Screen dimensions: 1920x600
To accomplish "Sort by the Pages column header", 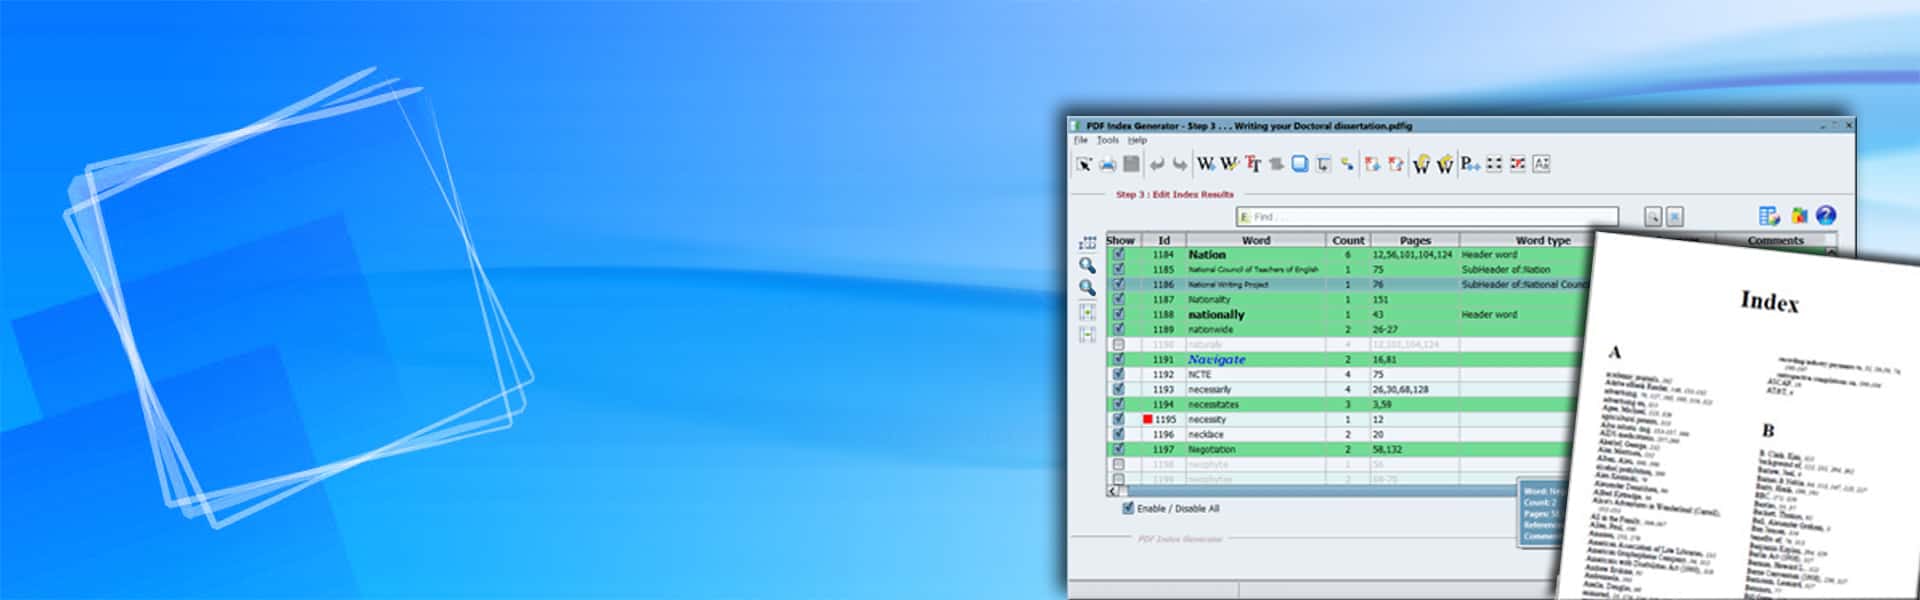I will click(x=1415, y=240).
